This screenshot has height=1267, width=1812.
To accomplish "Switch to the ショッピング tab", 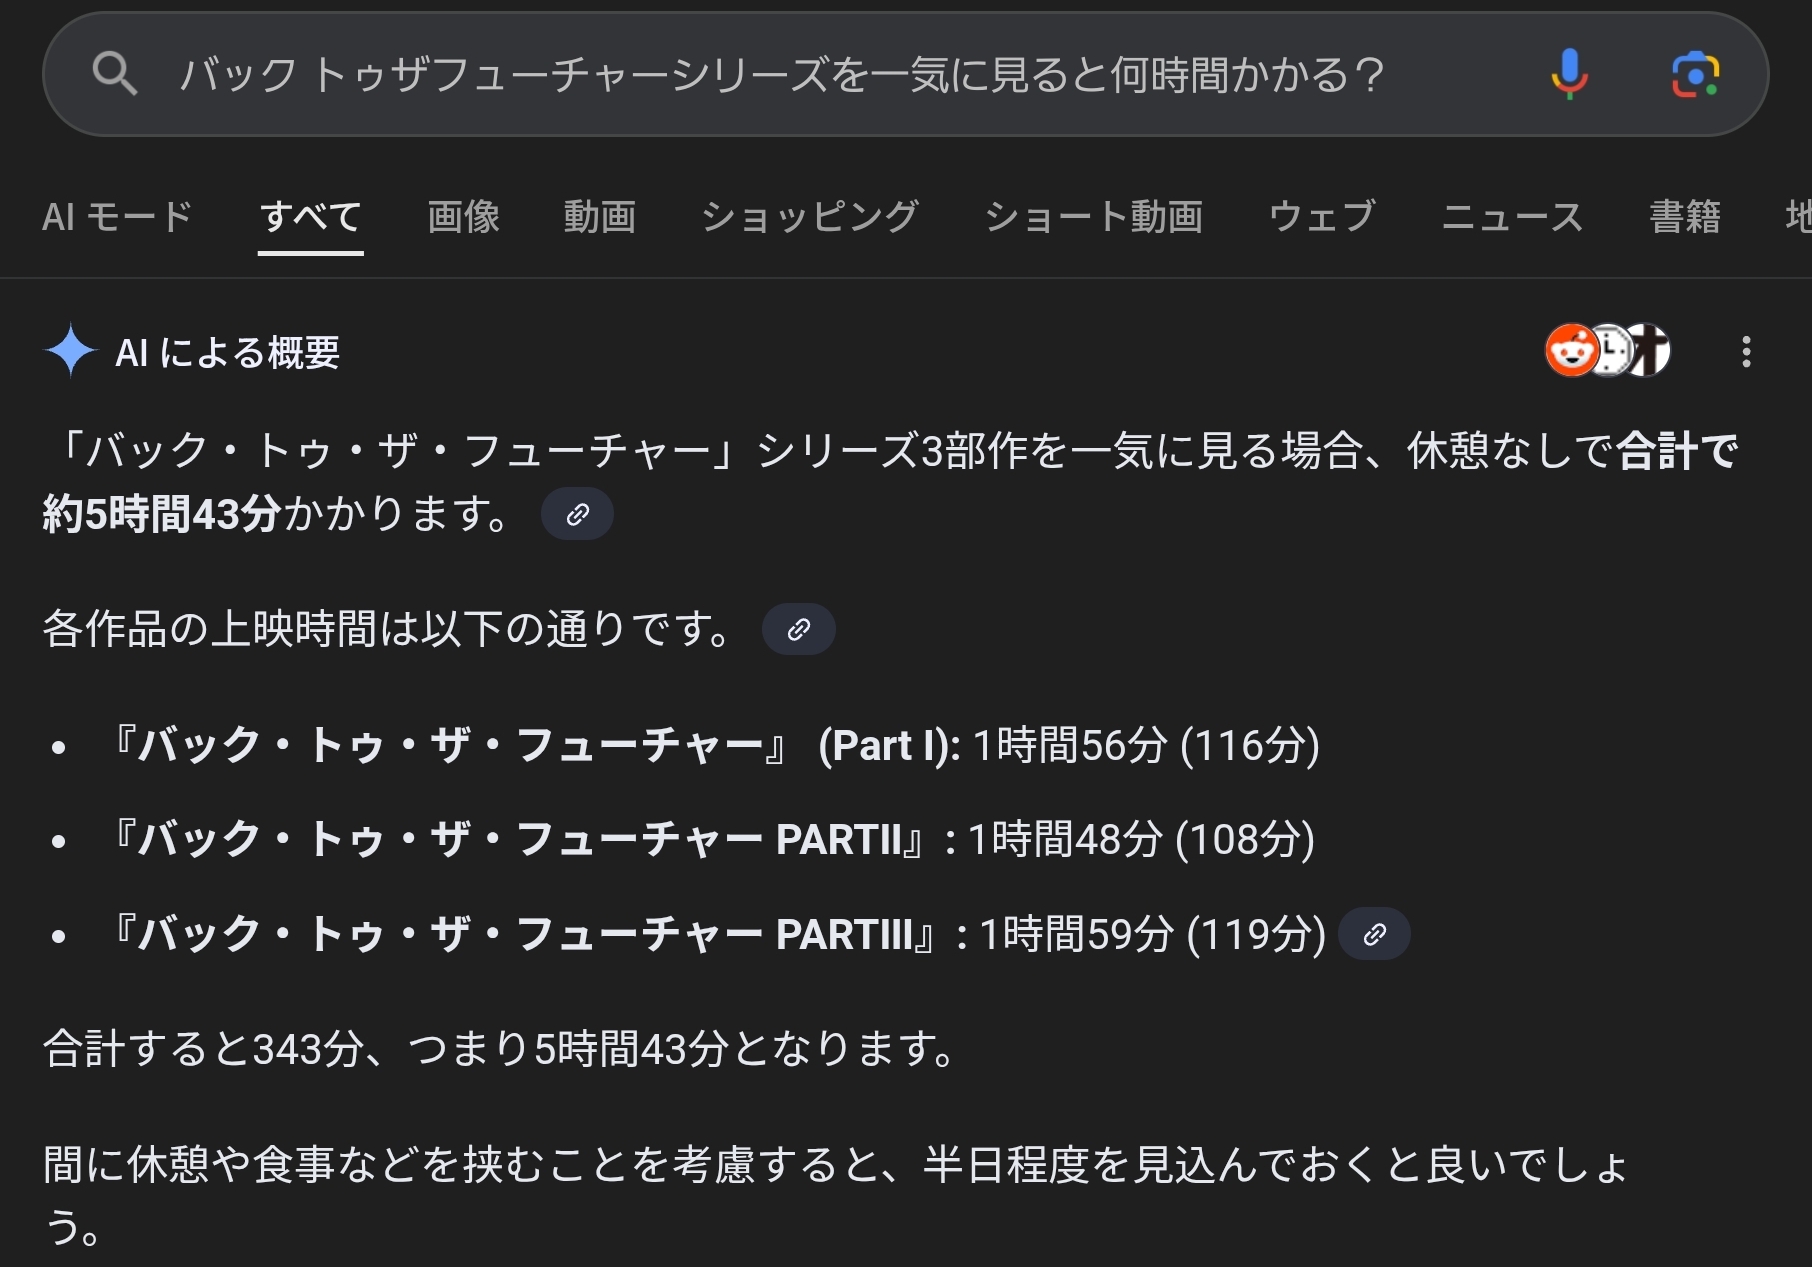I will 810,216.
